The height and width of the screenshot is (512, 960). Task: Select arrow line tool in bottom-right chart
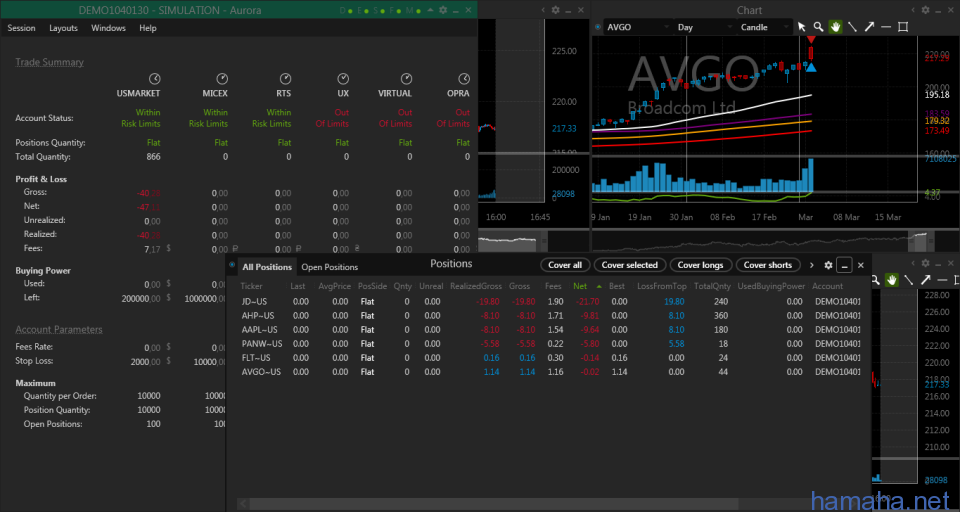(926, 280)
